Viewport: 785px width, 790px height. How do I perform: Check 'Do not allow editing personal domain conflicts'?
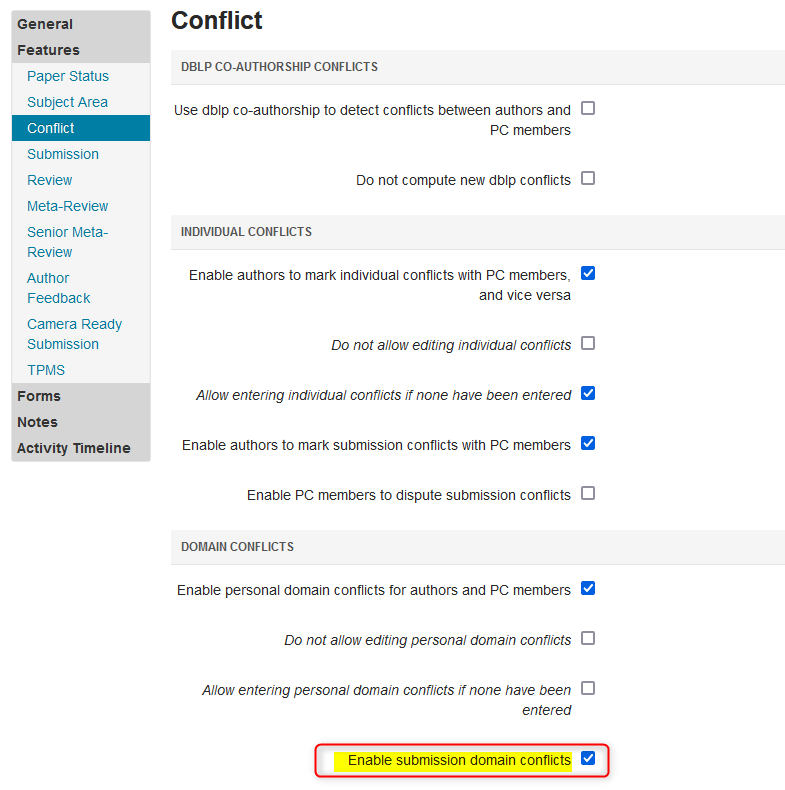587,638
